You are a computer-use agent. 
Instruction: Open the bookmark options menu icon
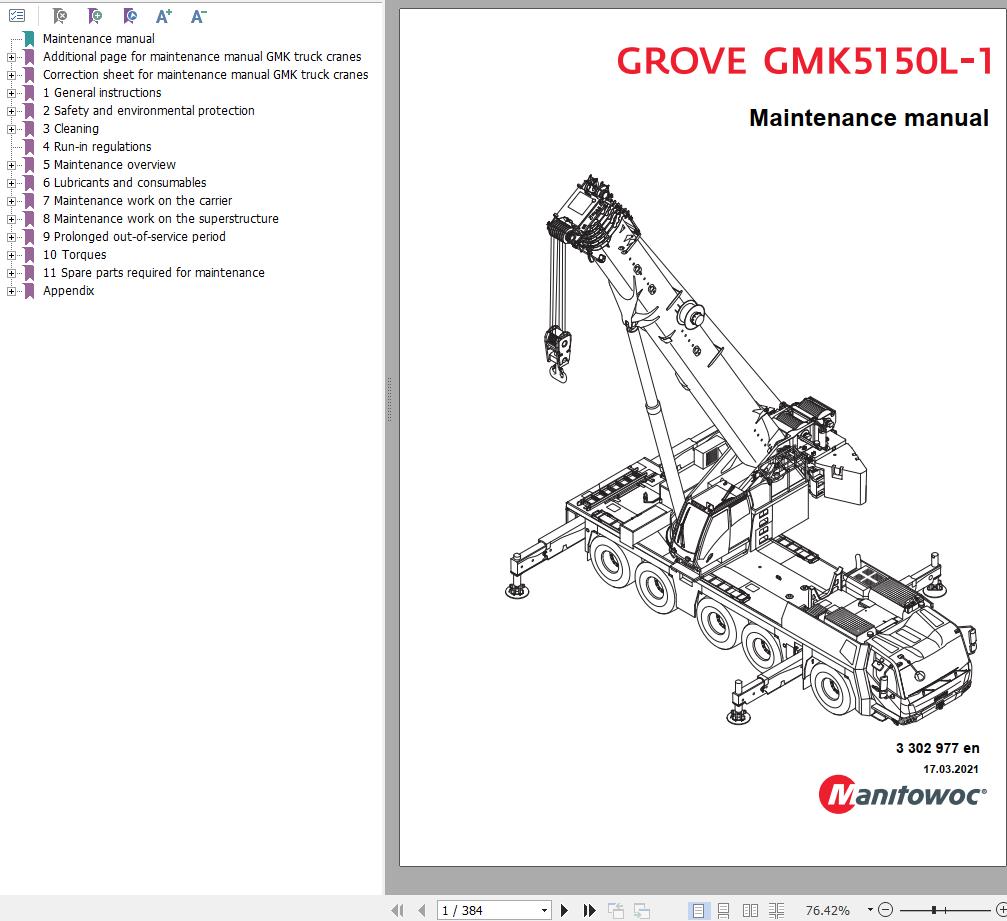pos(17,15)
